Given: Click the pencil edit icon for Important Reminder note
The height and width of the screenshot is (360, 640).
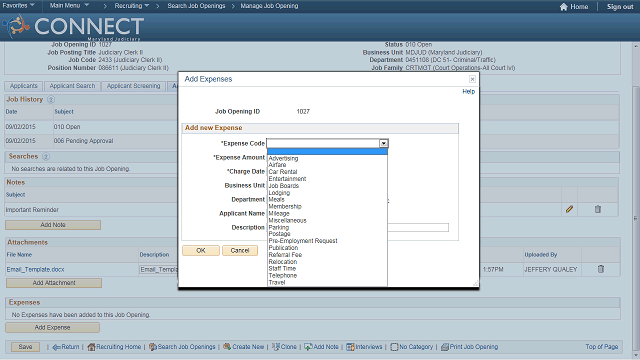Looking at the screenshot, I should pyautogui.click(x=569, y=209).
